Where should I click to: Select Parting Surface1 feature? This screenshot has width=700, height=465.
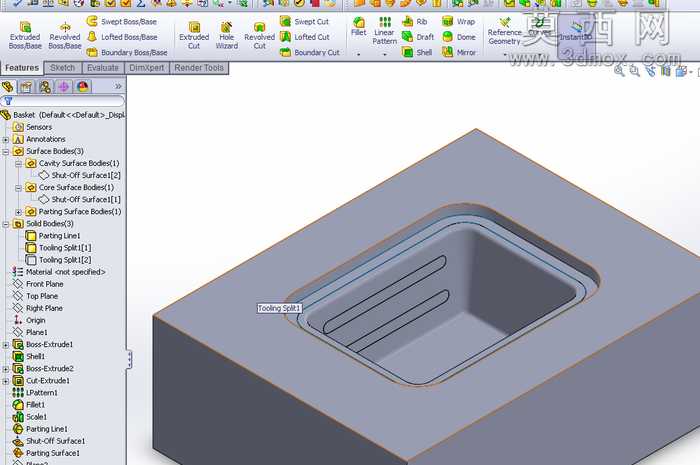(46, 453)
